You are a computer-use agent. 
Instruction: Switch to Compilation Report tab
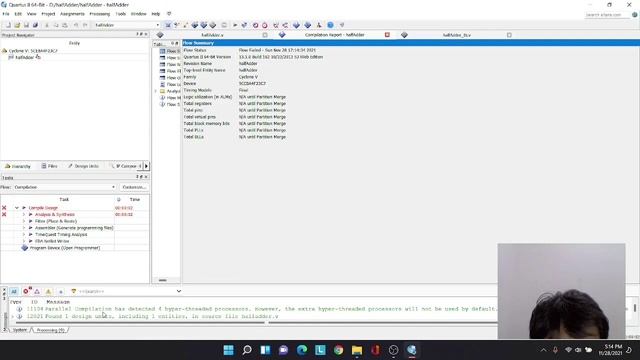(x=335, y=35)
